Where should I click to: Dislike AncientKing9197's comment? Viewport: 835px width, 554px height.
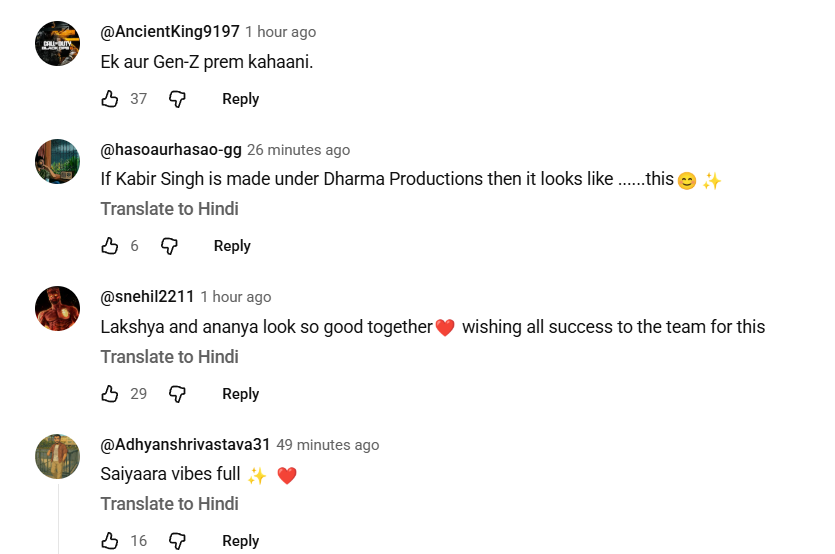[177, 99]
